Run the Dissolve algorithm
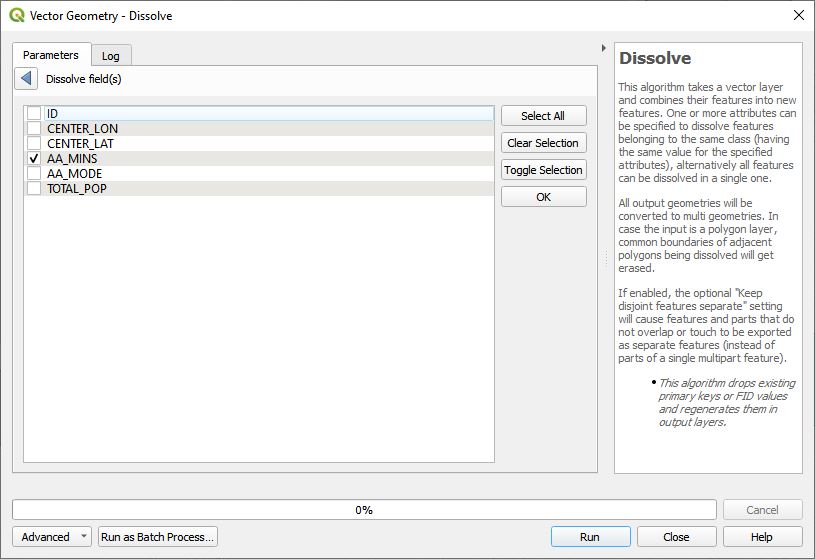This screenshot has height=559, width=815. click(590, 537)
